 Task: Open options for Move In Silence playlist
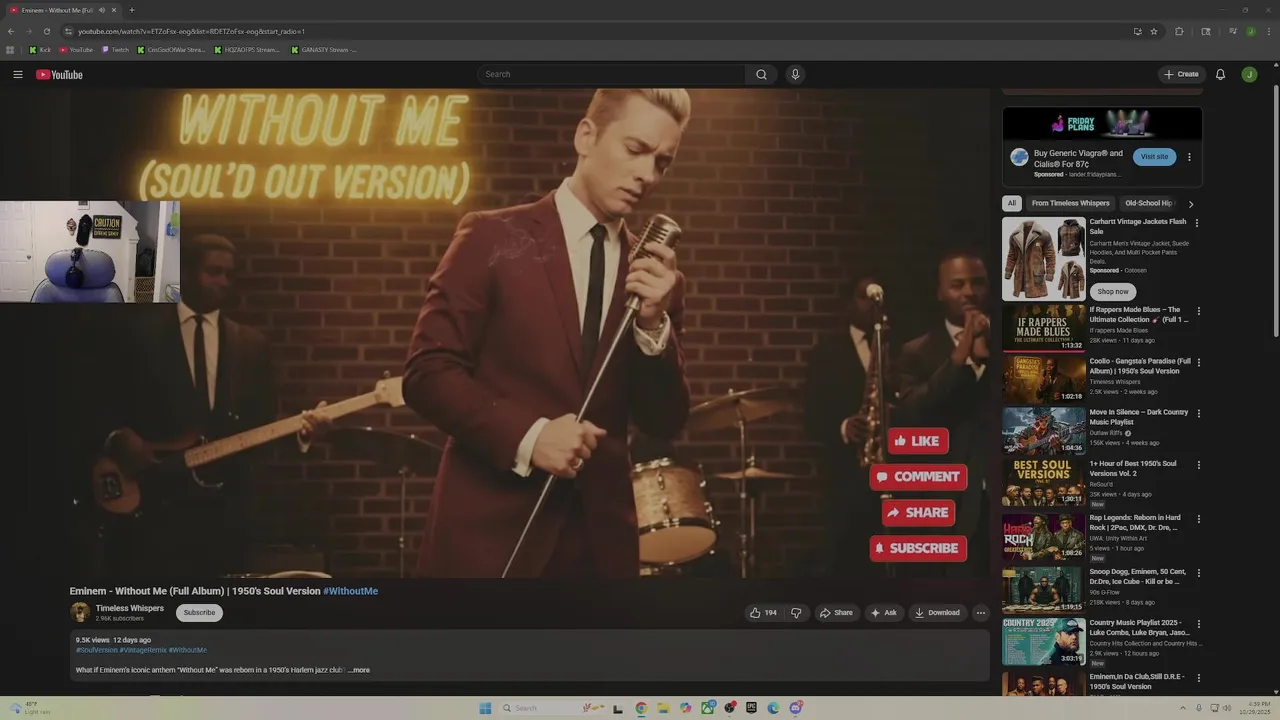tap(1198, 413)
